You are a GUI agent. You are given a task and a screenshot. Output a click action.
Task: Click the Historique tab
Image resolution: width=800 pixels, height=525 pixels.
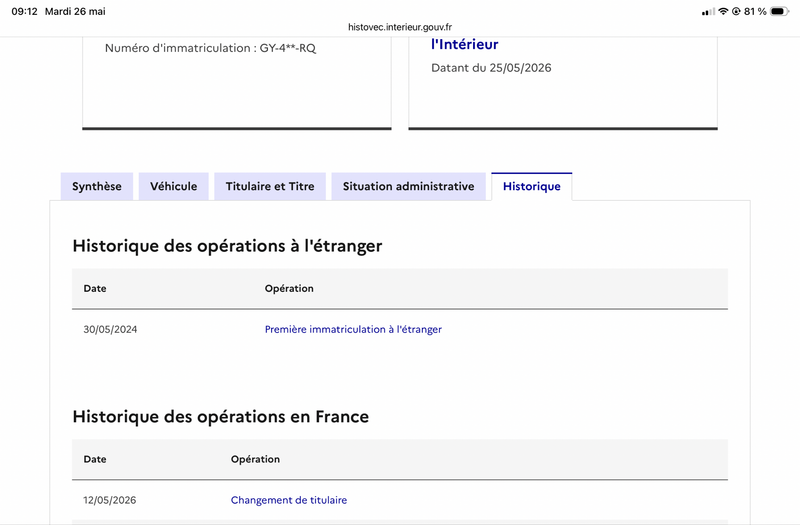pos(532,186)
